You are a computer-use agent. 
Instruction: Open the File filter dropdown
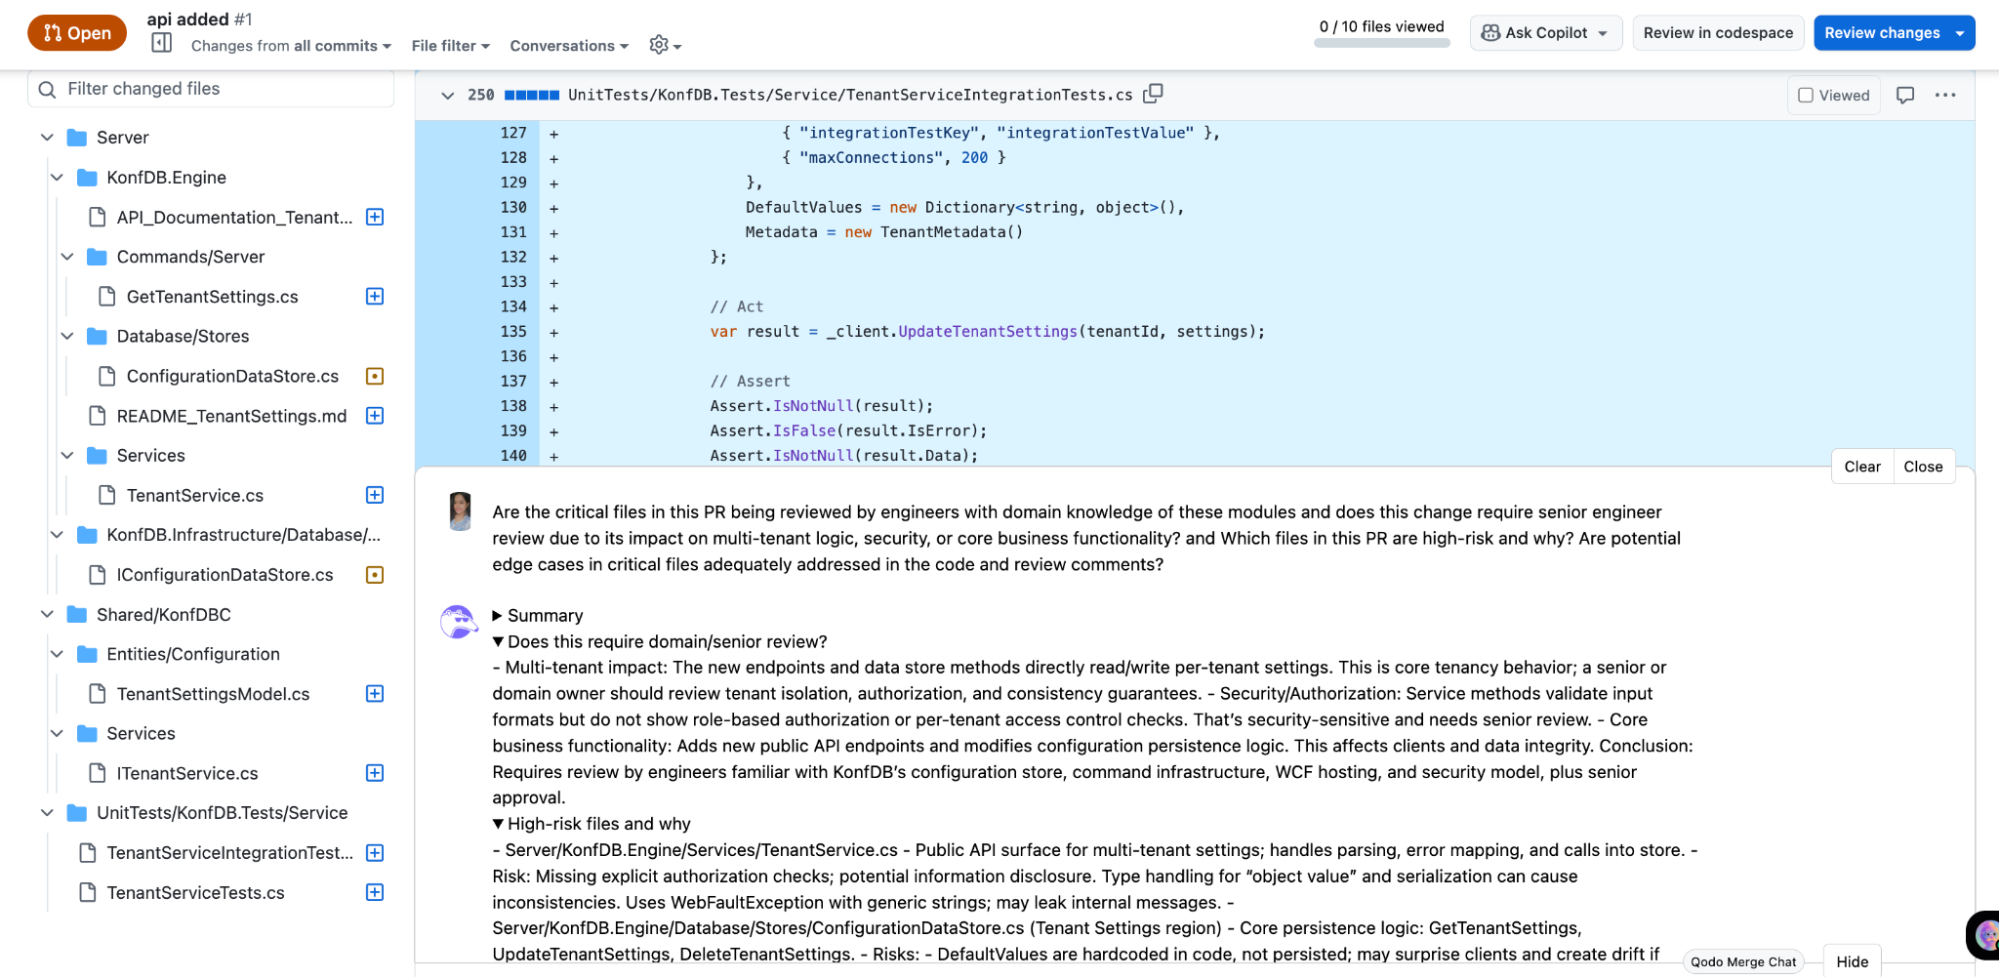pyautogui.click(x=450, y=45)
